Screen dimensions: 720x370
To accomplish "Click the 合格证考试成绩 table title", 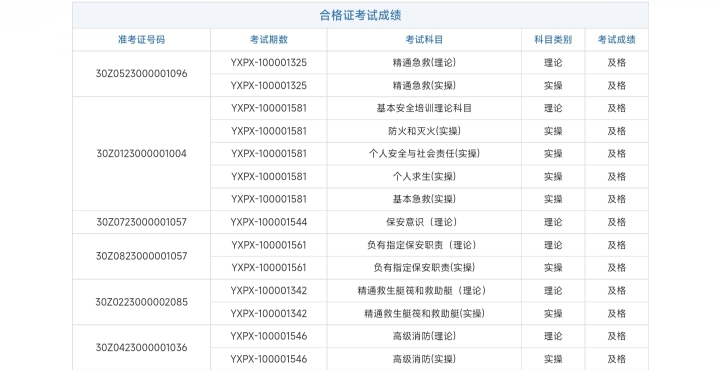I will click(360, 16).
